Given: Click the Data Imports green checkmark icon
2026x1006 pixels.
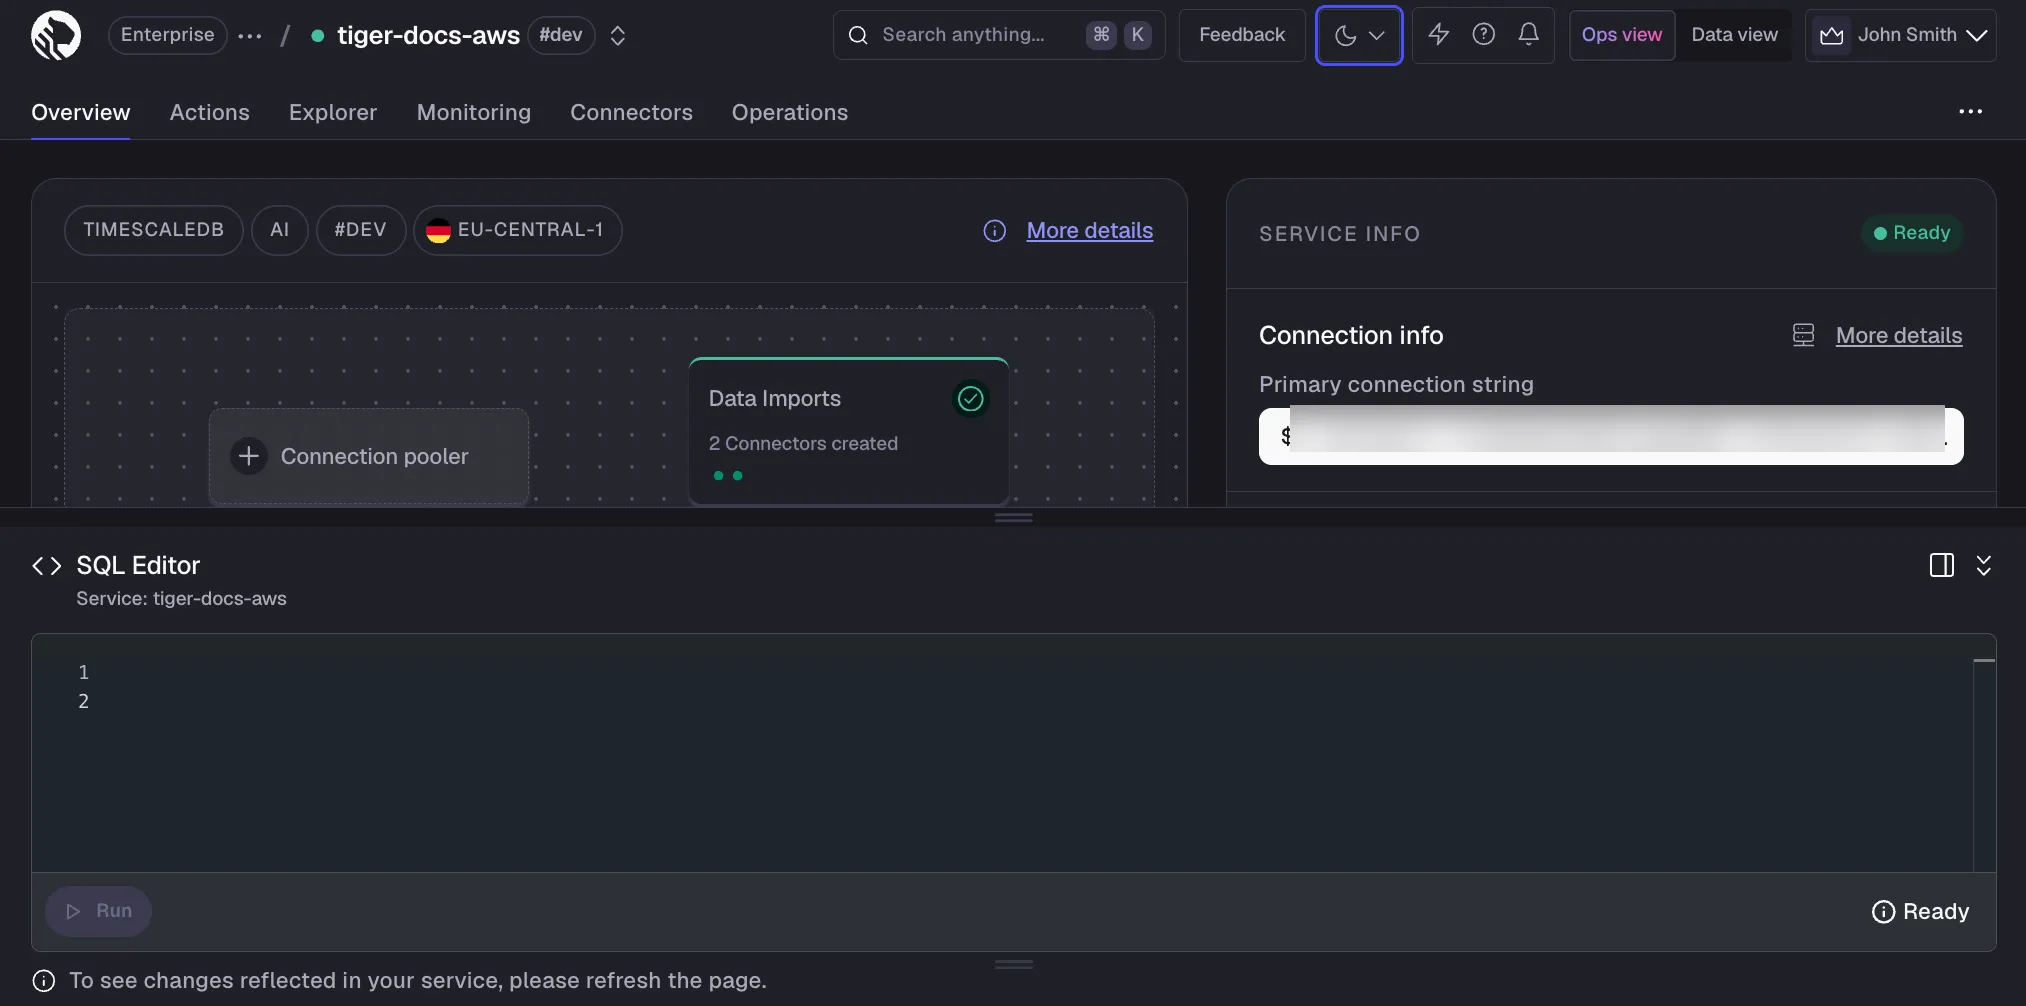Looking at the screenshot, I should (x=971, y=399).
